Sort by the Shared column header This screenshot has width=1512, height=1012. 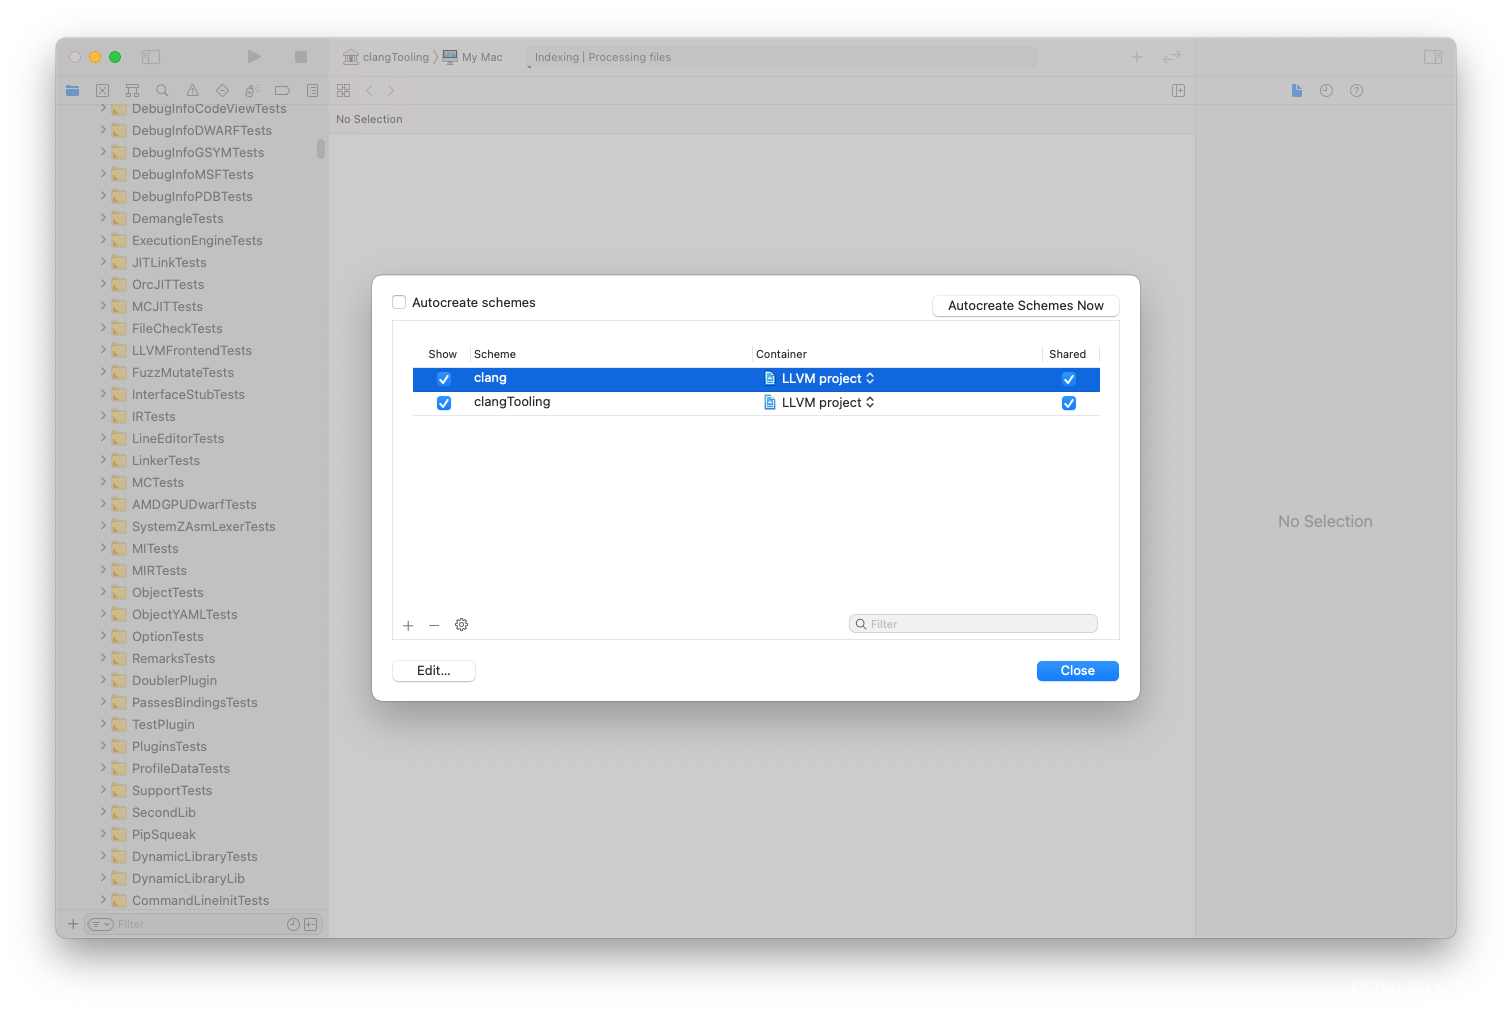(1067, 354)
